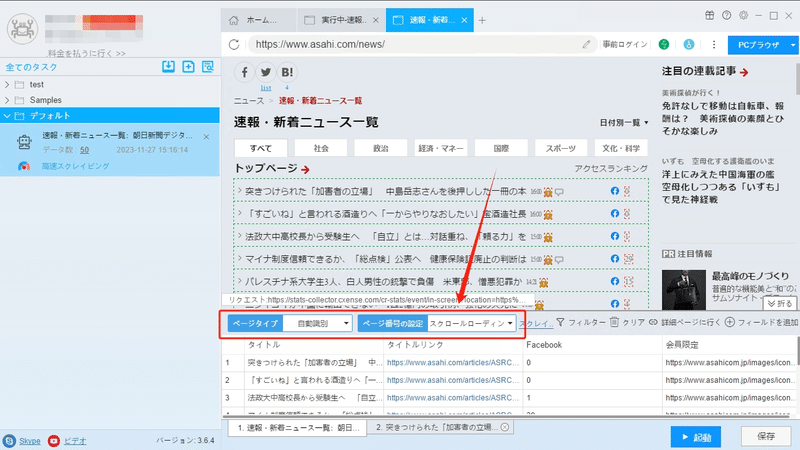Click the クリア trash icon
Screen dimensions: 800x450
point(614,322)
